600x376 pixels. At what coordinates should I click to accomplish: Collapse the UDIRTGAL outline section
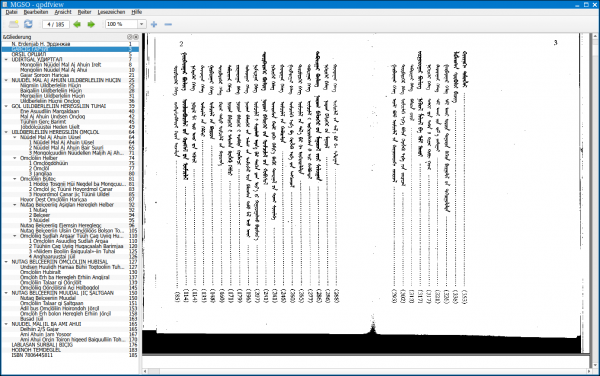6,60
